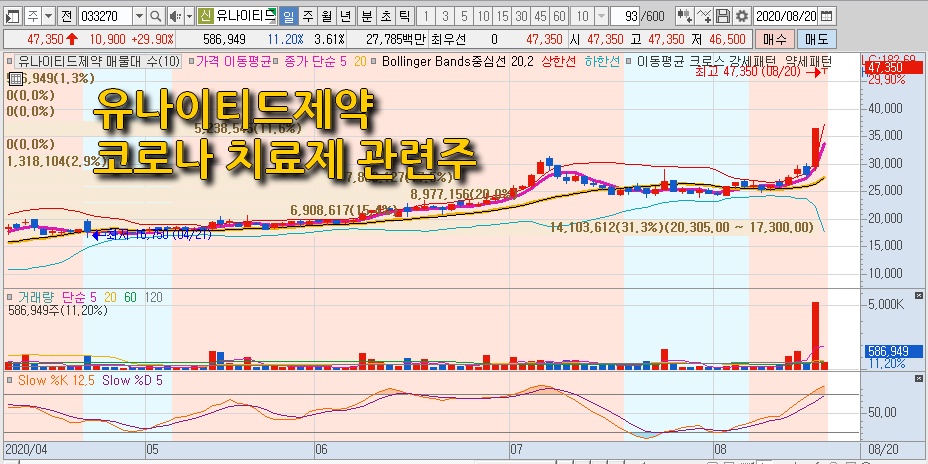Select interval 5 button
This screenshot has width=928, height=464.
(464, 16)
